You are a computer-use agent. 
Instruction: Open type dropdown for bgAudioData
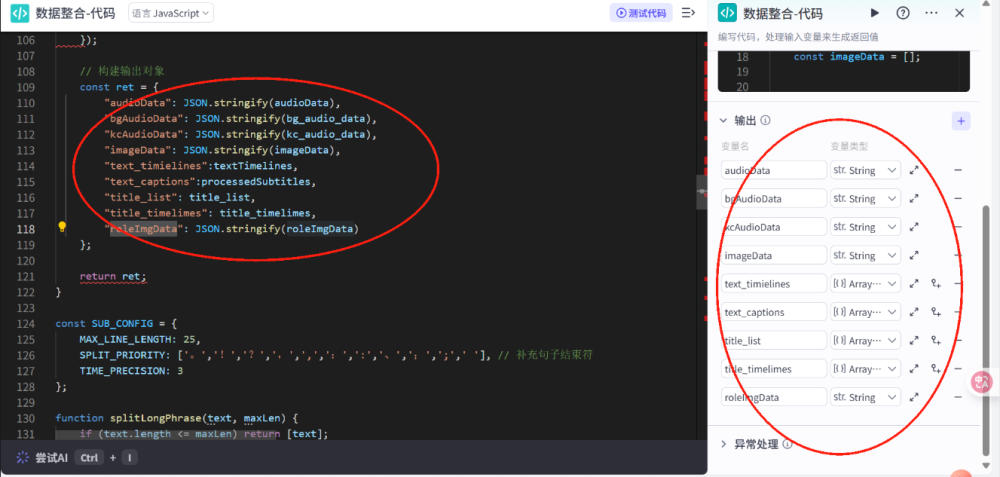[865, 198]
